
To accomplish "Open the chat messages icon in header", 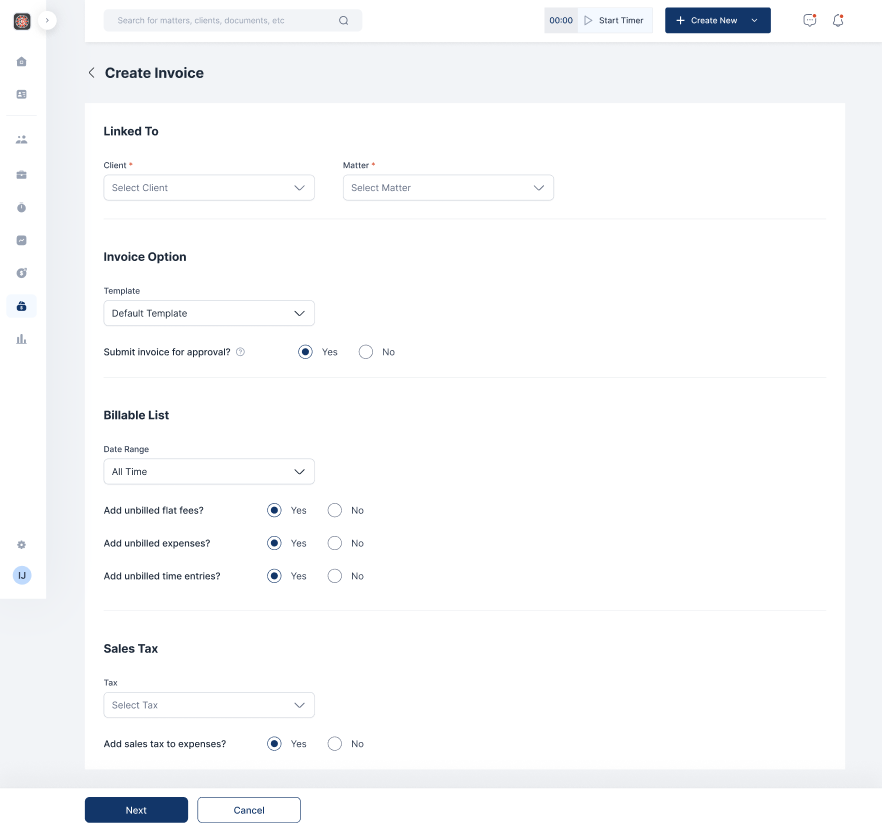I will tap(810, 20).
